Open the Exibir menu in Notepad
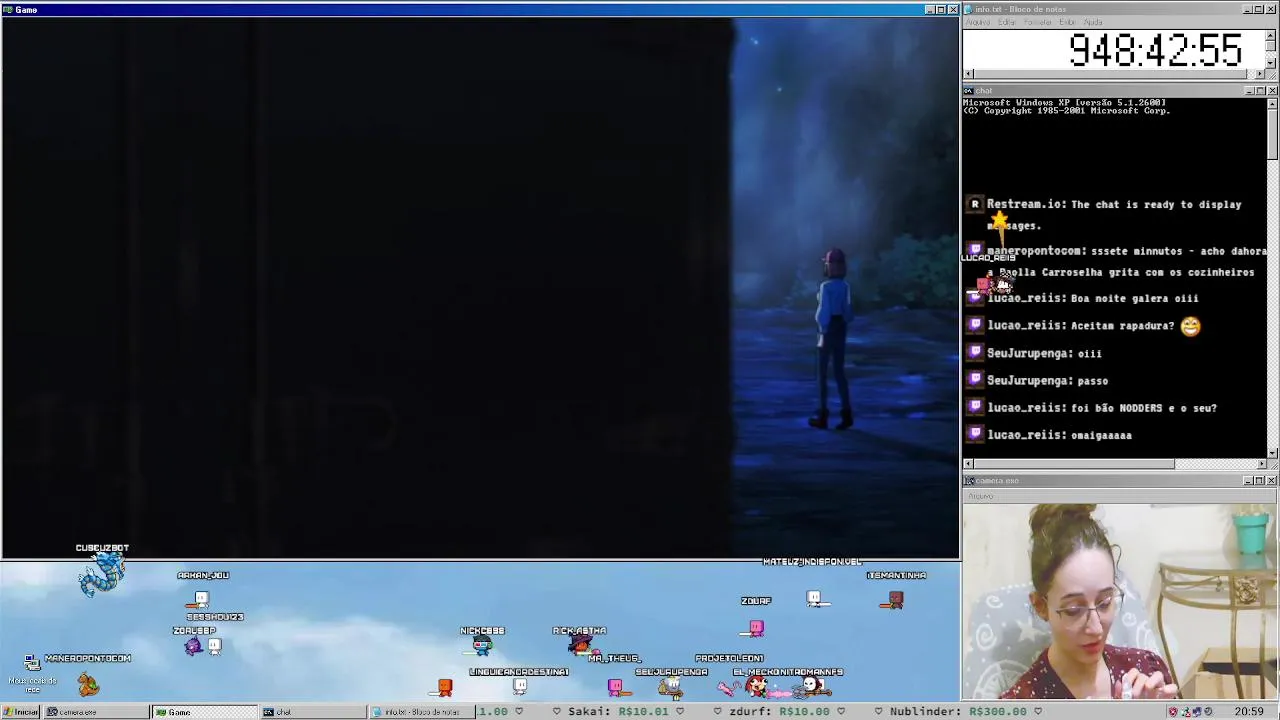 (x=1067, y=22)
